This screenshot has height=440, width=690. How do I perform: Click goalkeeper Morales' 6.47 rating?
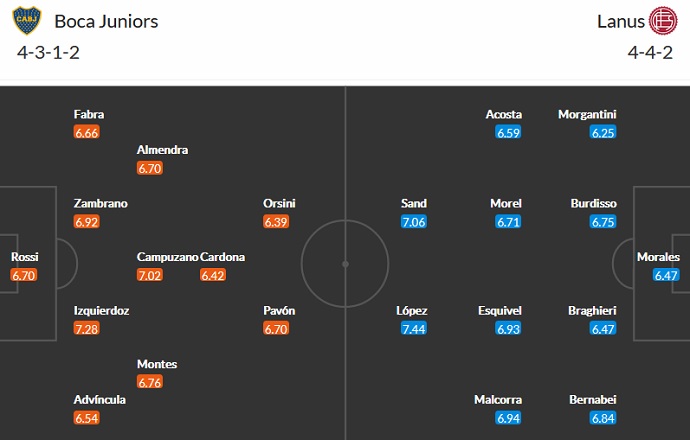point(667,275)
